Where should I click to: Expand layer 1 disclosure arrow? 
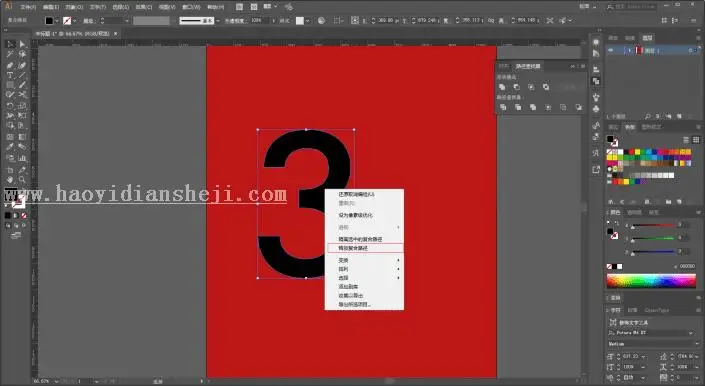point(629,51)
